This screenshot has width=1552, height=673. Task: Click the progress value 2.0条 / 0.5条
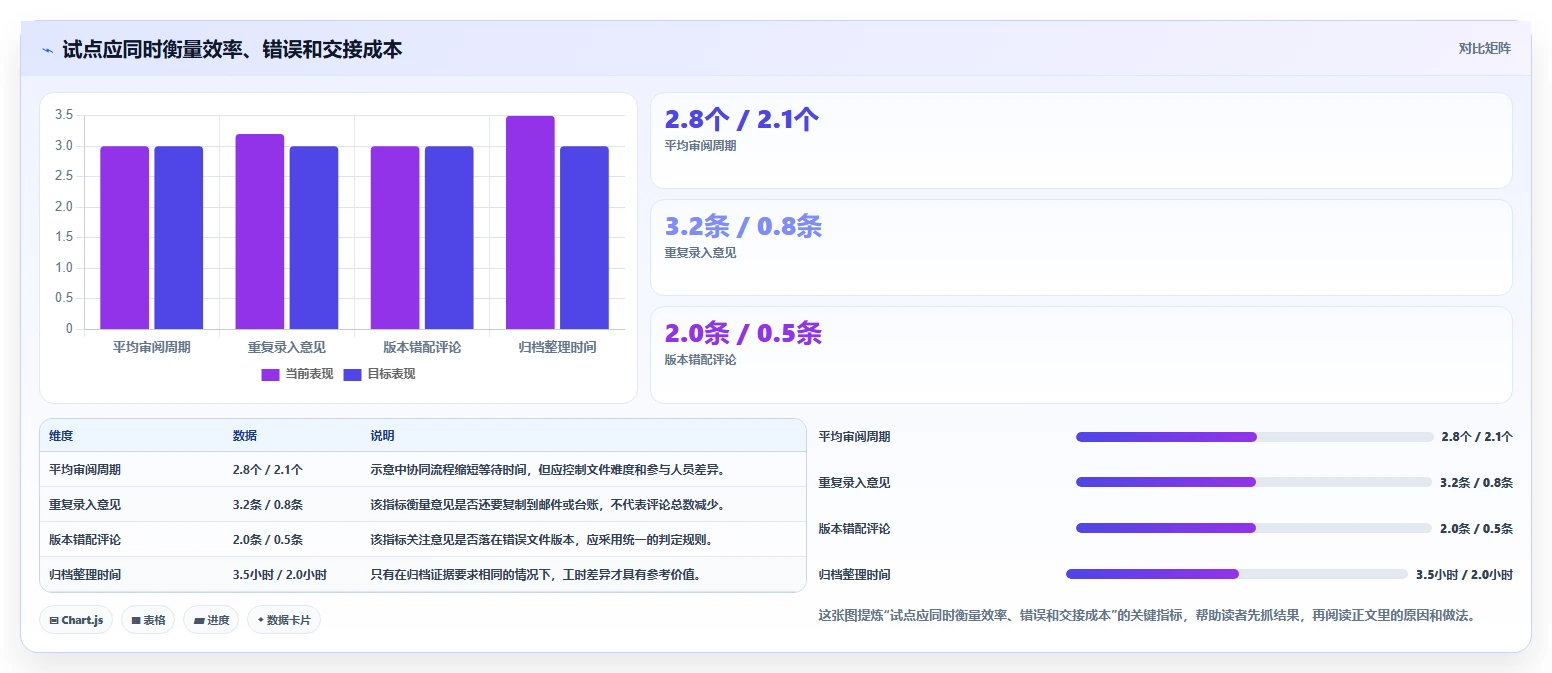pyautogui.click(x=1476, y=528)
